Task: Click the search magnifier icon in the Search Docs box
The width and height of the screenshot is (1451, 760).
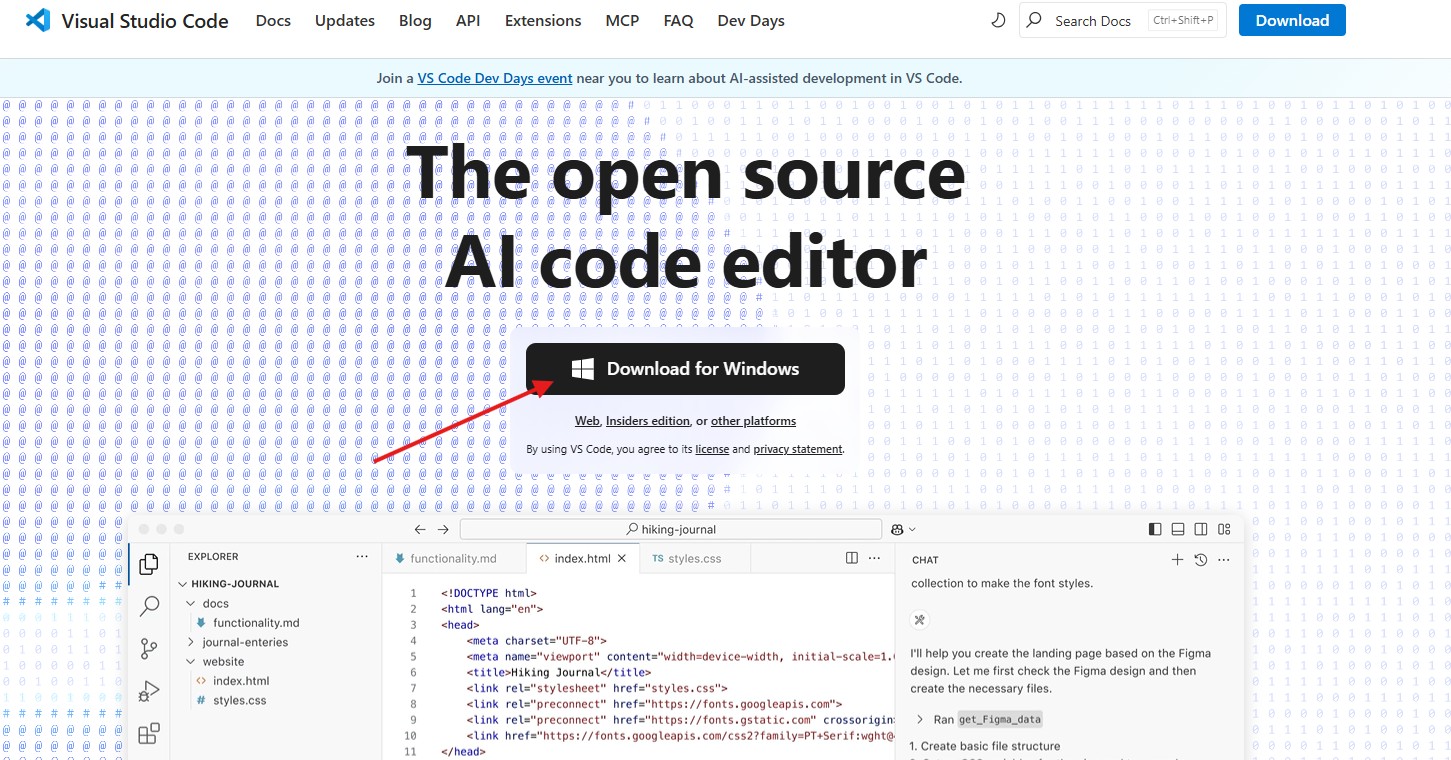Action: coord(1034,20)
